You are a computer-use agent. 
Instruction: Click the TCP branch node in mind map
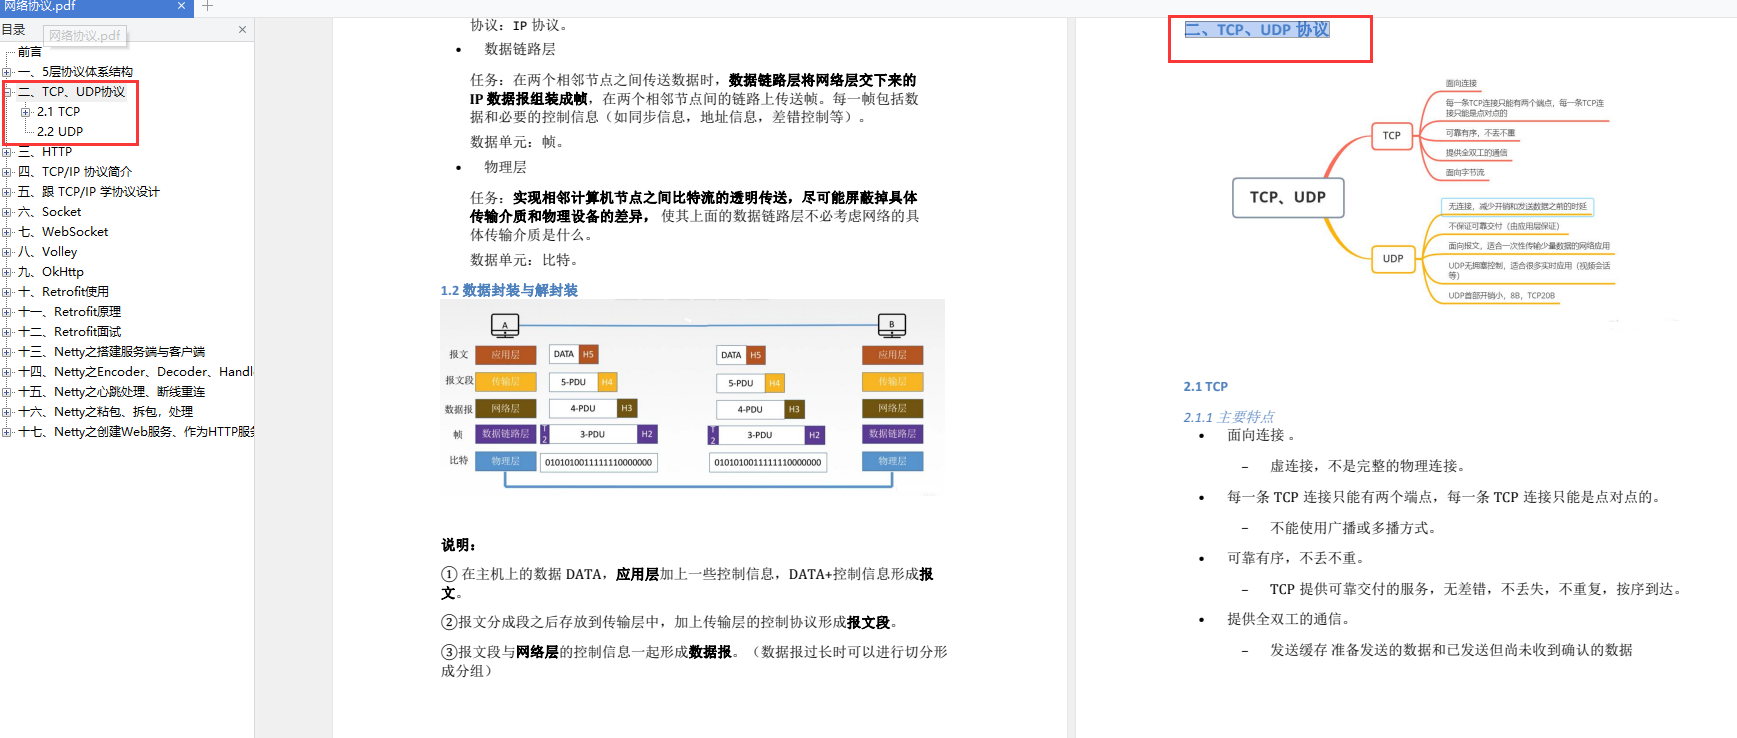[1392, 135]
